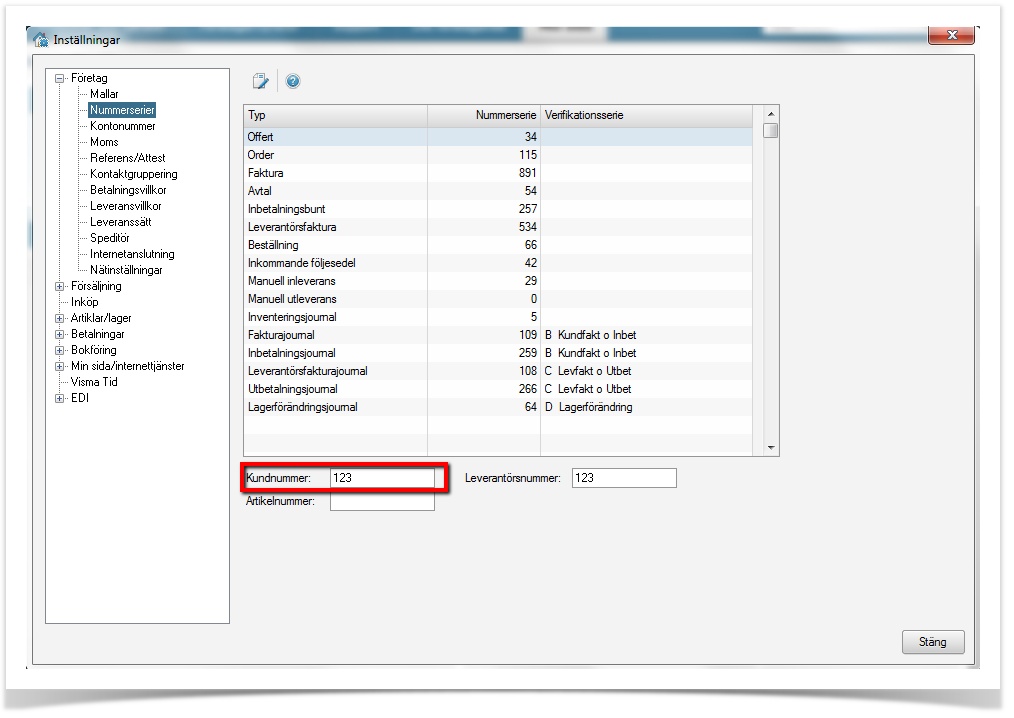Collapse the Företag tree node

60,78
